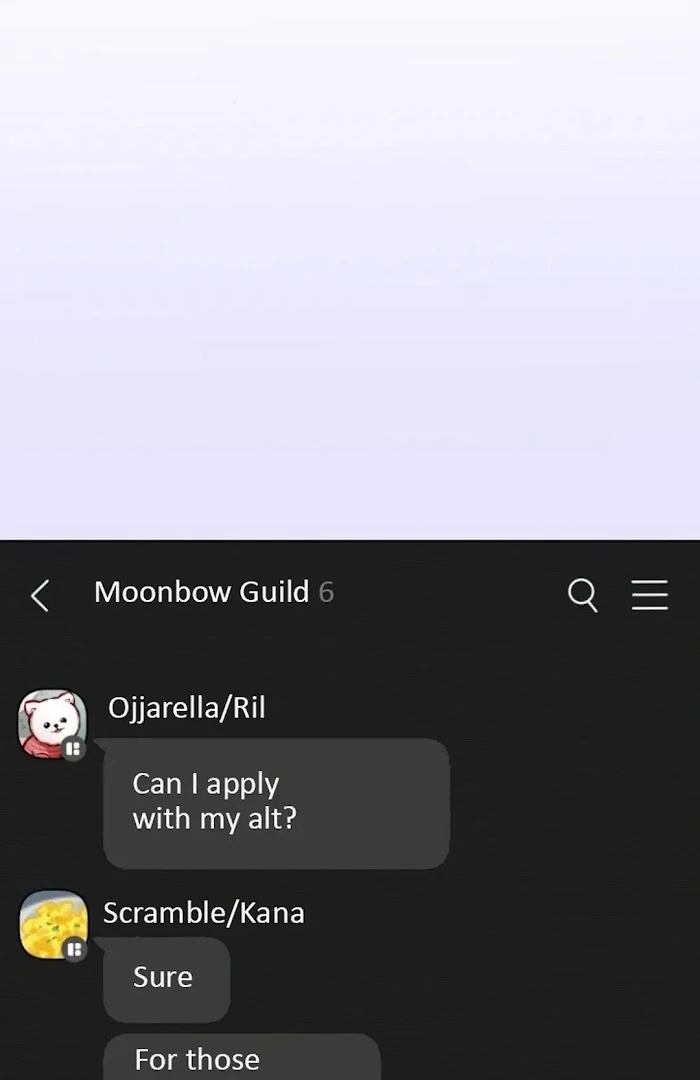This screenshot has width=700, height=1080.
Task: Tap Ojjarella/Ril's white bear avatar
Action: [52, 723]
